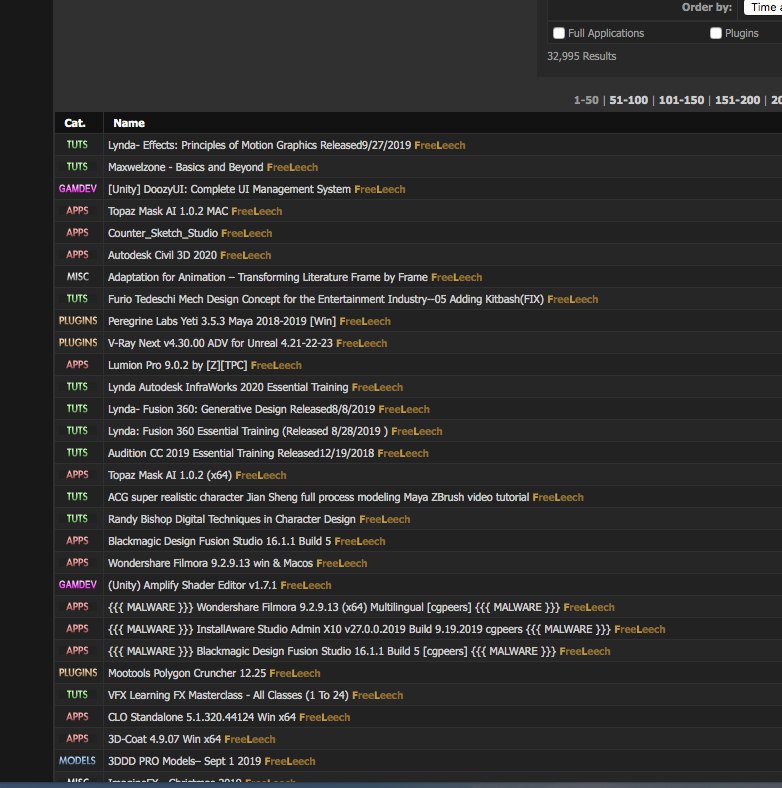Click TUTS icon beside Furio Tedeschi row
This screenshot has height=788, width=782.
tap(77, 299)
